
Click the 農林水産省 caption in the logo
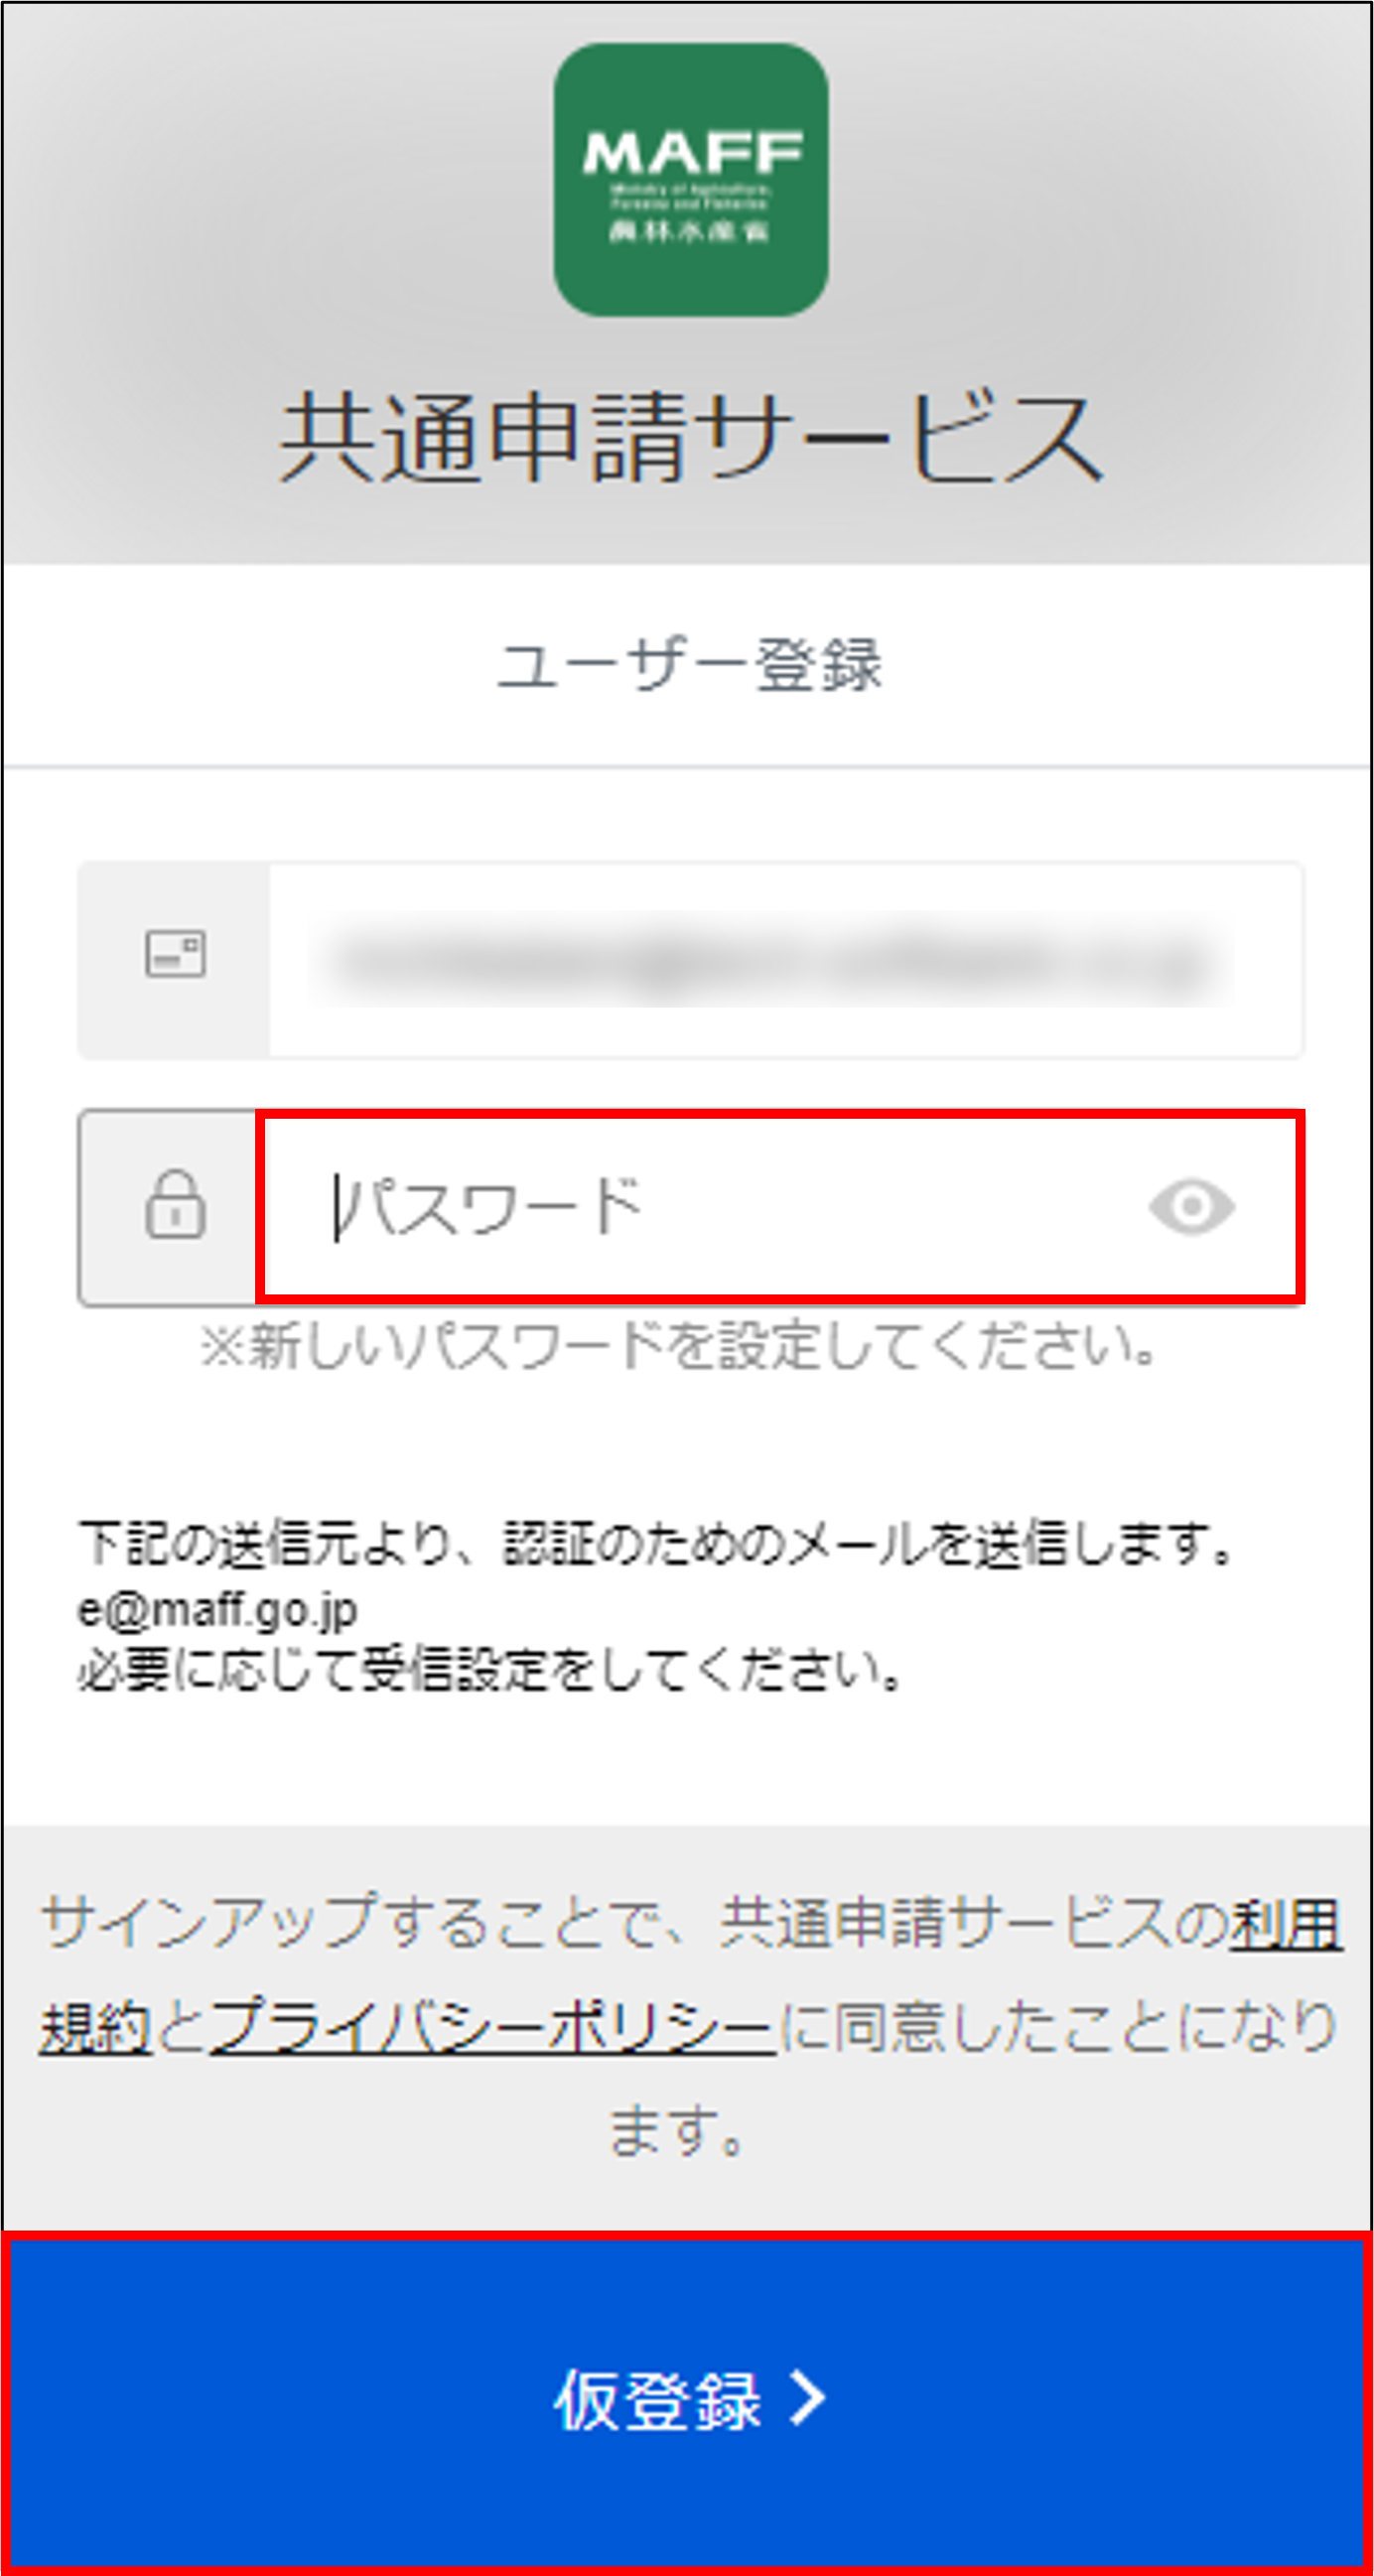(690, 231)
